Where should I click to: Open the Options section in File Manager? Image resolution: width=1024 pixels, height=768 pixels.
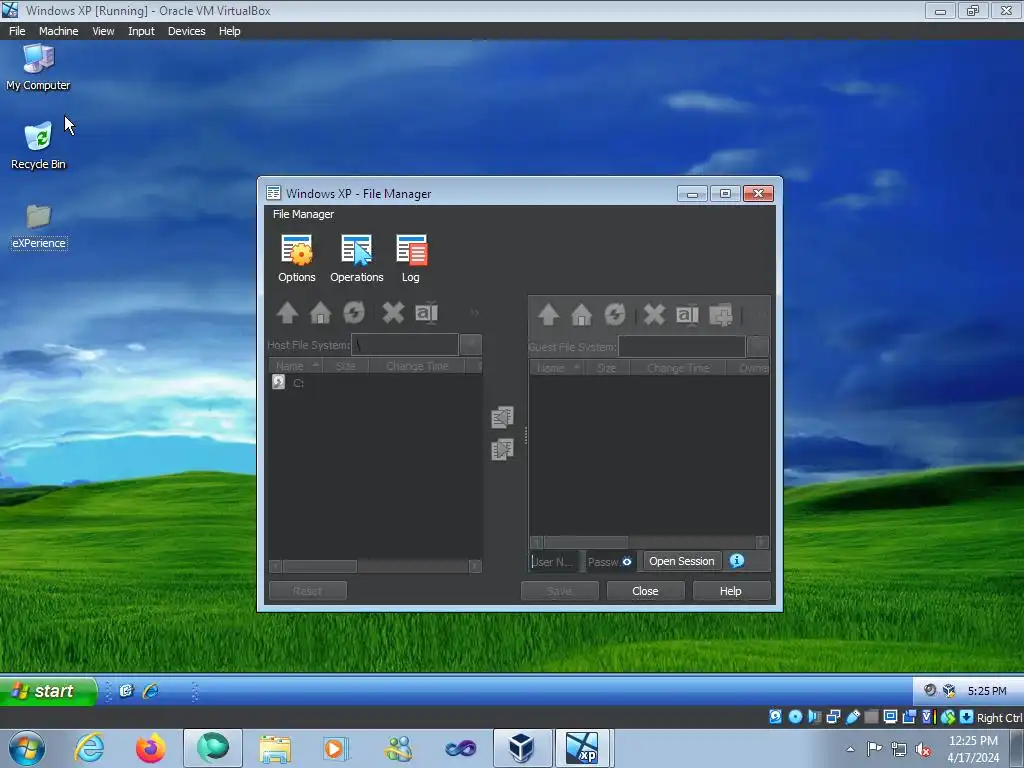pyautogui.click(x=296, y=259)
